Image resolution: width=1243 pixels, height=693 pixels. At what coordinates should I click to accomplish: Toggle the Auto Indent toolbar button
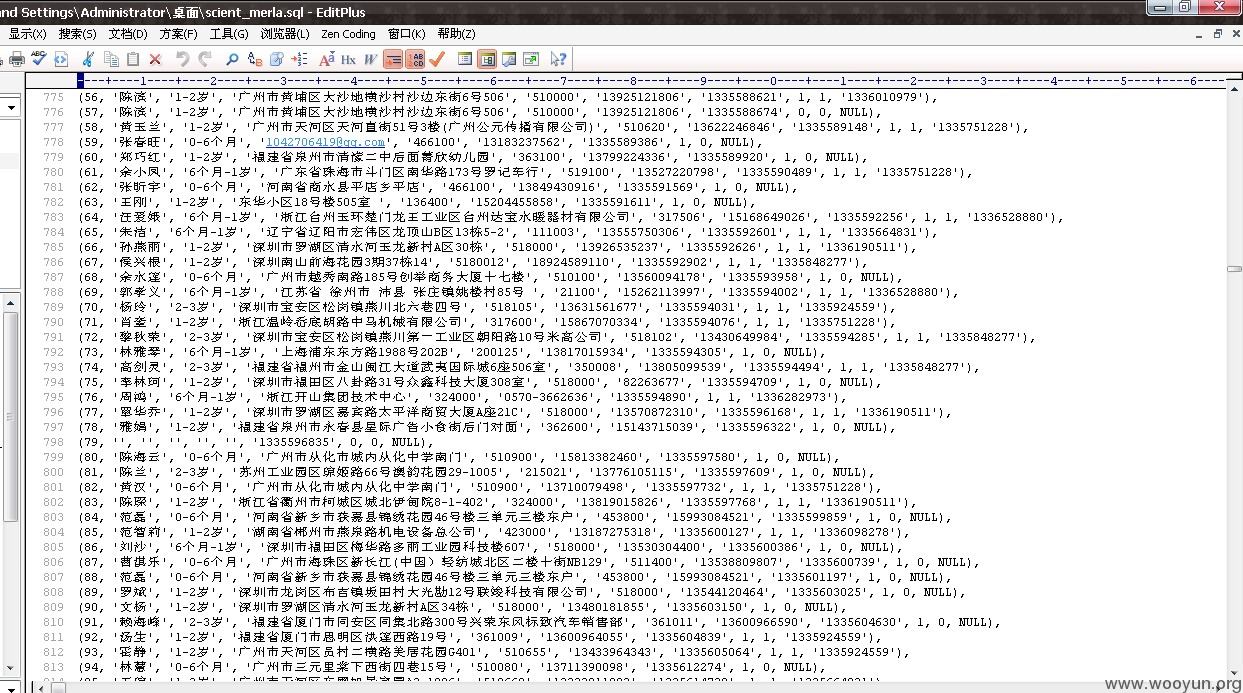393,59
